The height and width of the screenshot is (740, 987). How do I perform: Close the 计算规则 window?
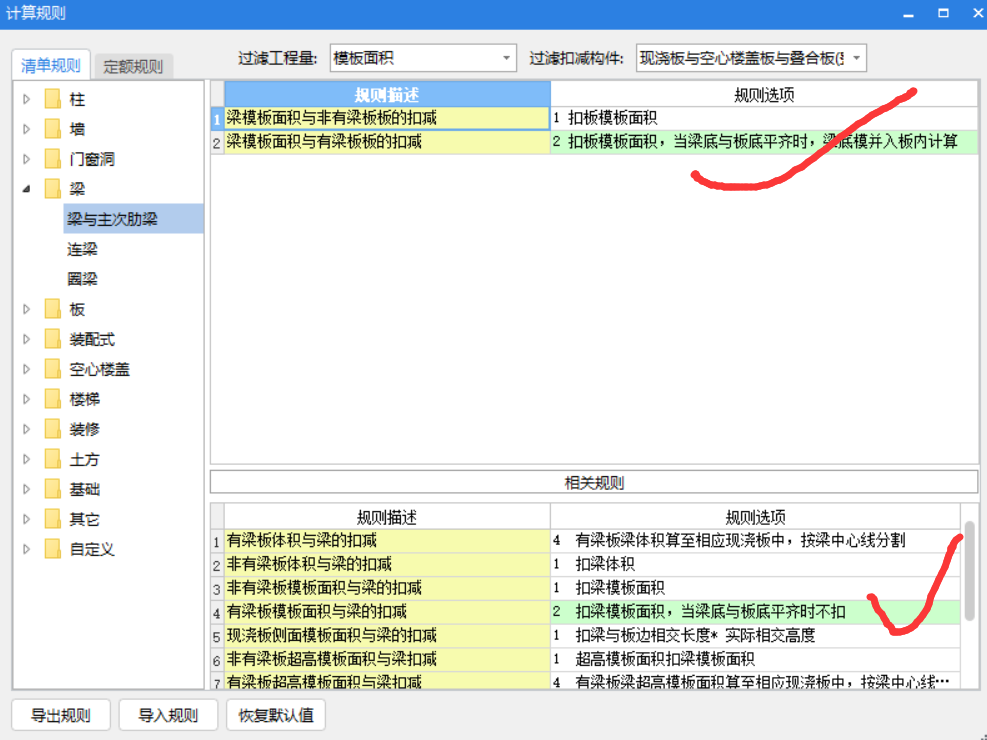pos(978,13)
